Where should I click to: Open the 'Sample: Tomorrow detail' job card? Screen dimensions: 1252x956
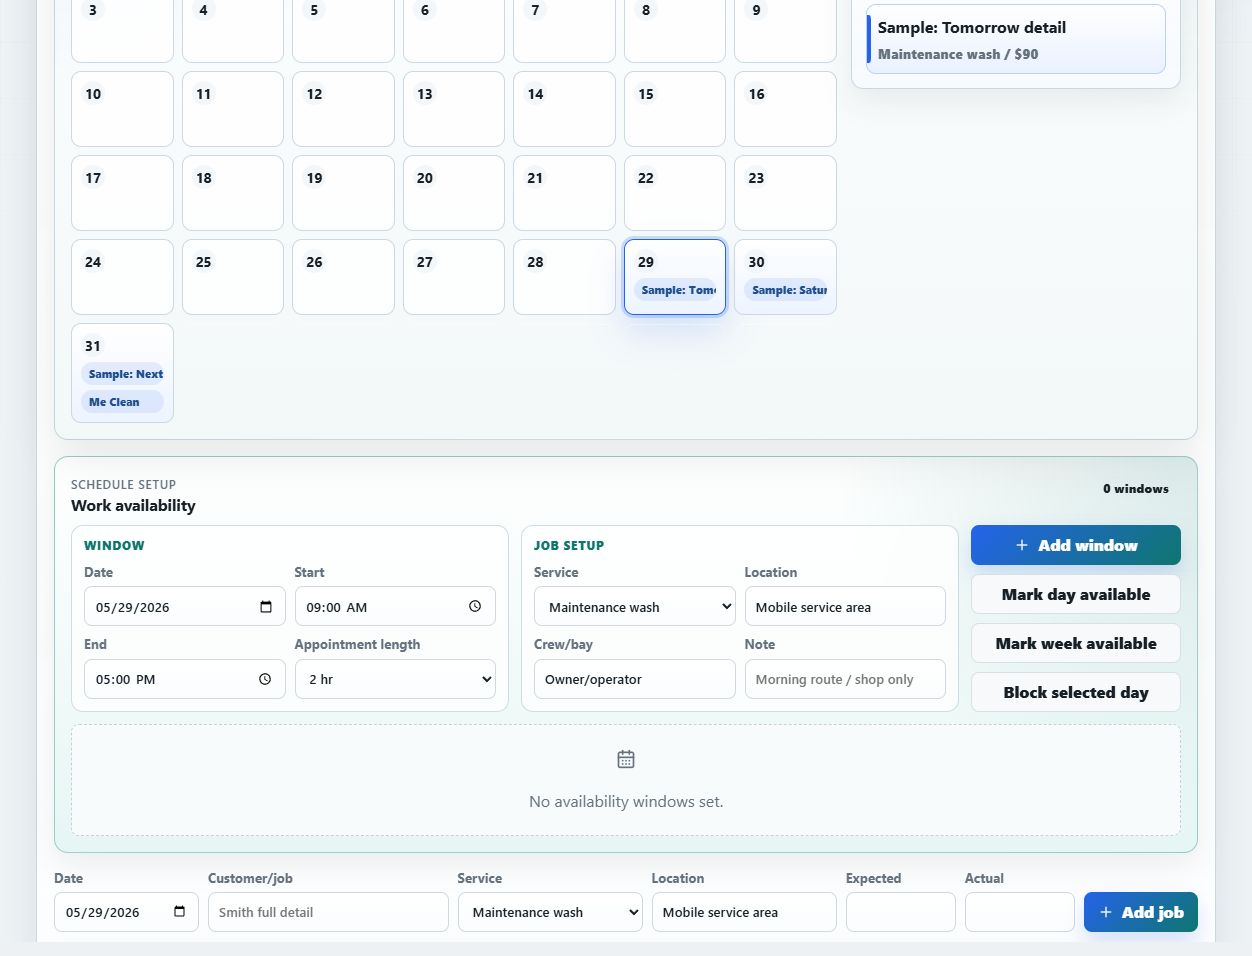pos(1016,40)
